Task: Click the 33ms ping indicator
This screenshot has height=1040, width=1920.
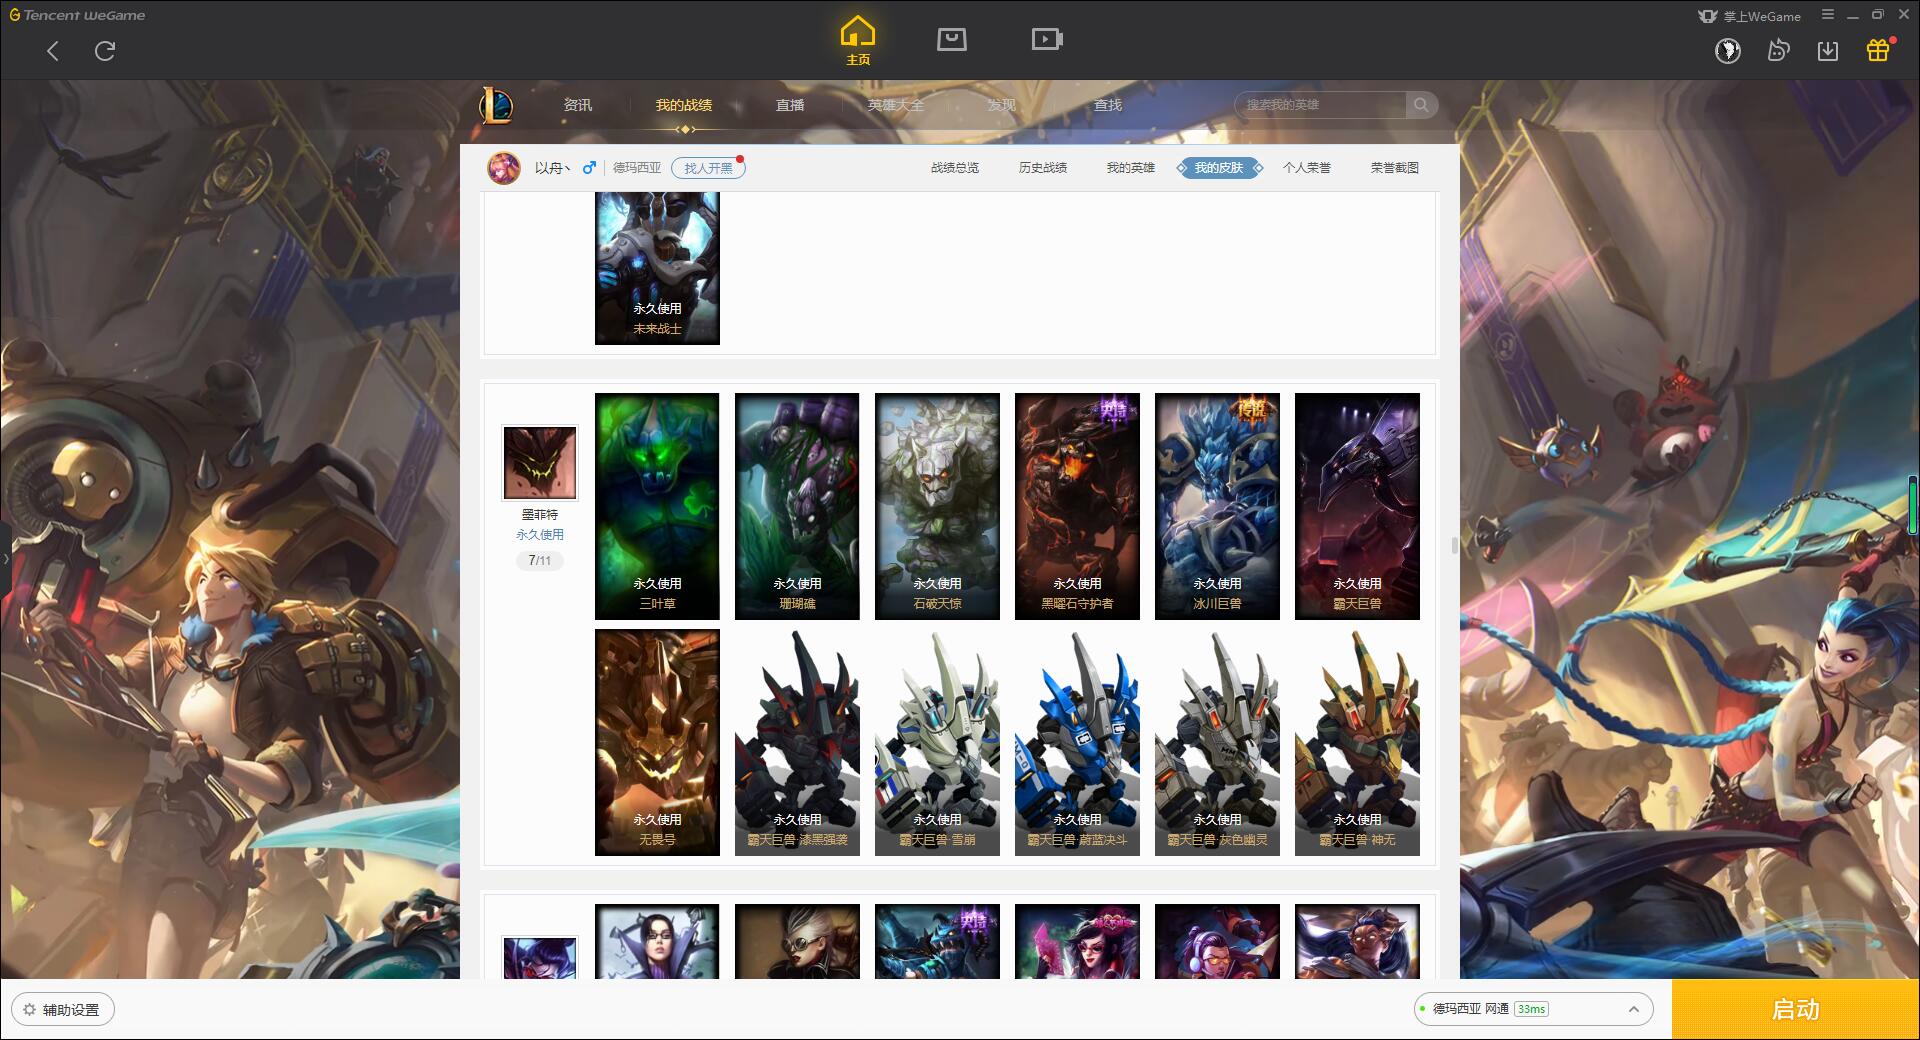Action: 1531,1009
